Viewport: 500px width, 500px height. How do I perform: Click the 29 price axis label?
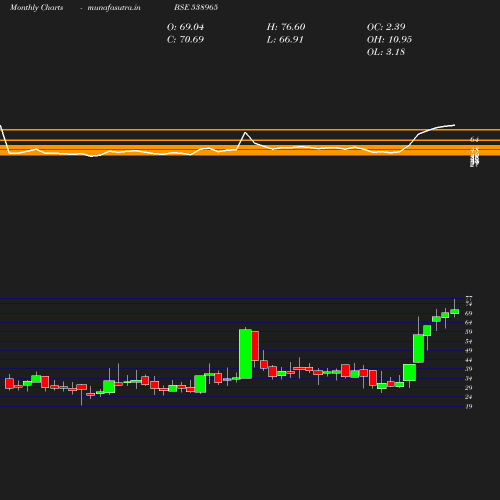469,388
